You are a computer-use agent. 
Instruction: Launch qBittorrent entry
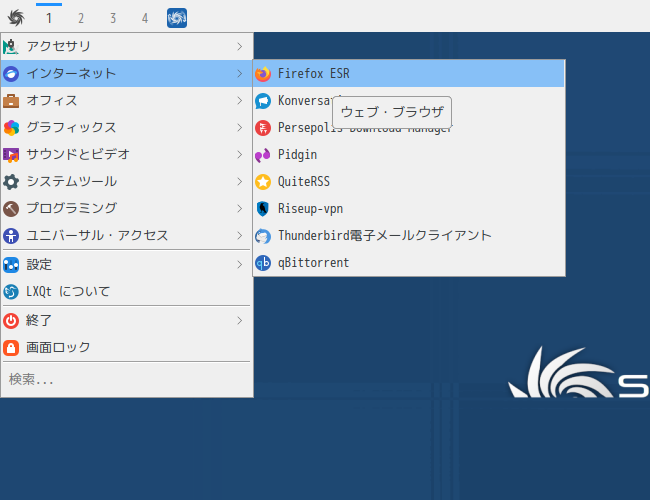click(x=409, y=262)
